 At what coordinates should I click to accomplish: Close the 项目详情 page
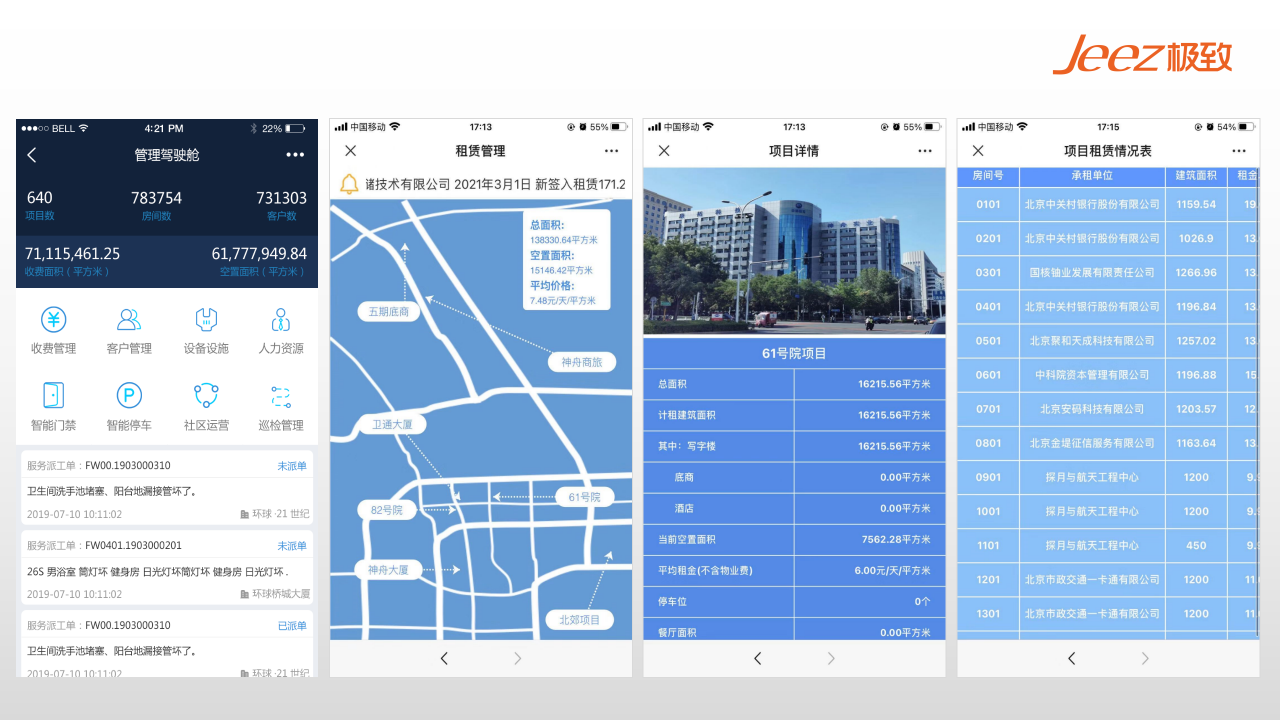[664, 151]
